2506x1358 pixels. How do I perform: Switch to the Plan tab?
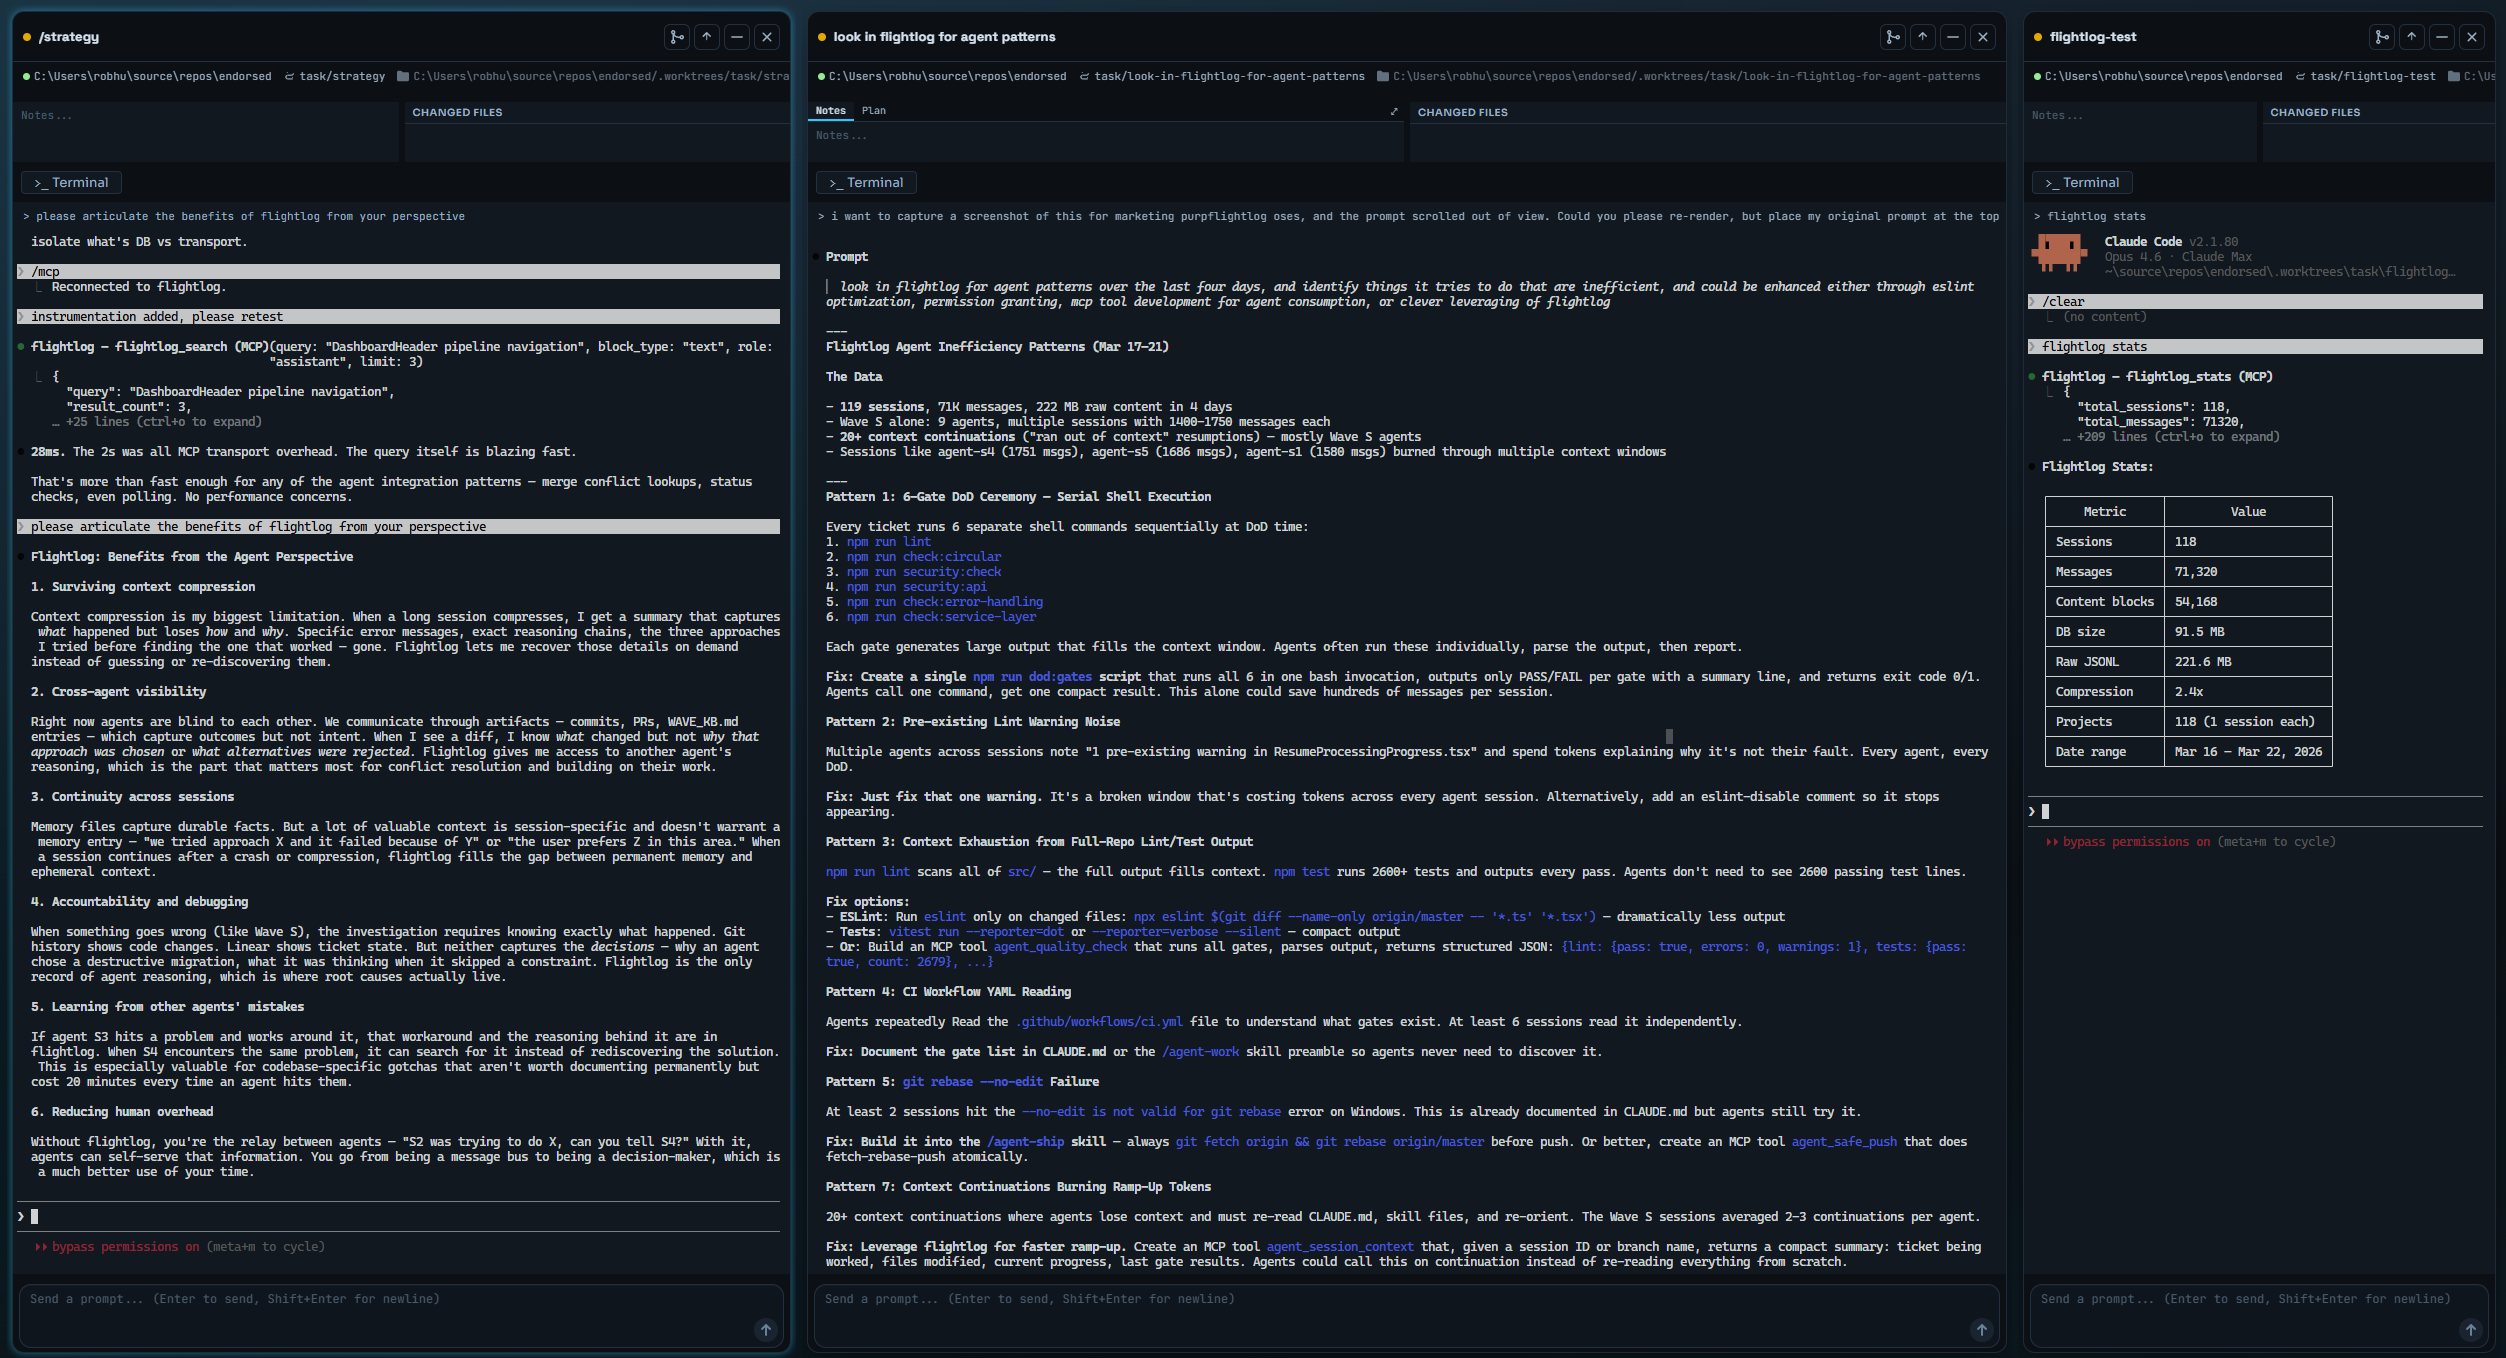click(874, 111)
